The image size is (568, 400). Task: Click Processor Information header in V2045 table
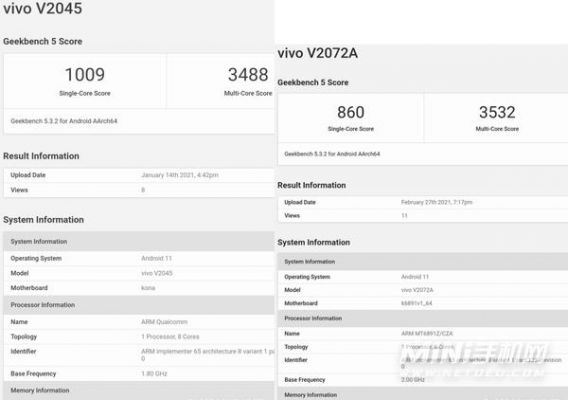point(43,305)
